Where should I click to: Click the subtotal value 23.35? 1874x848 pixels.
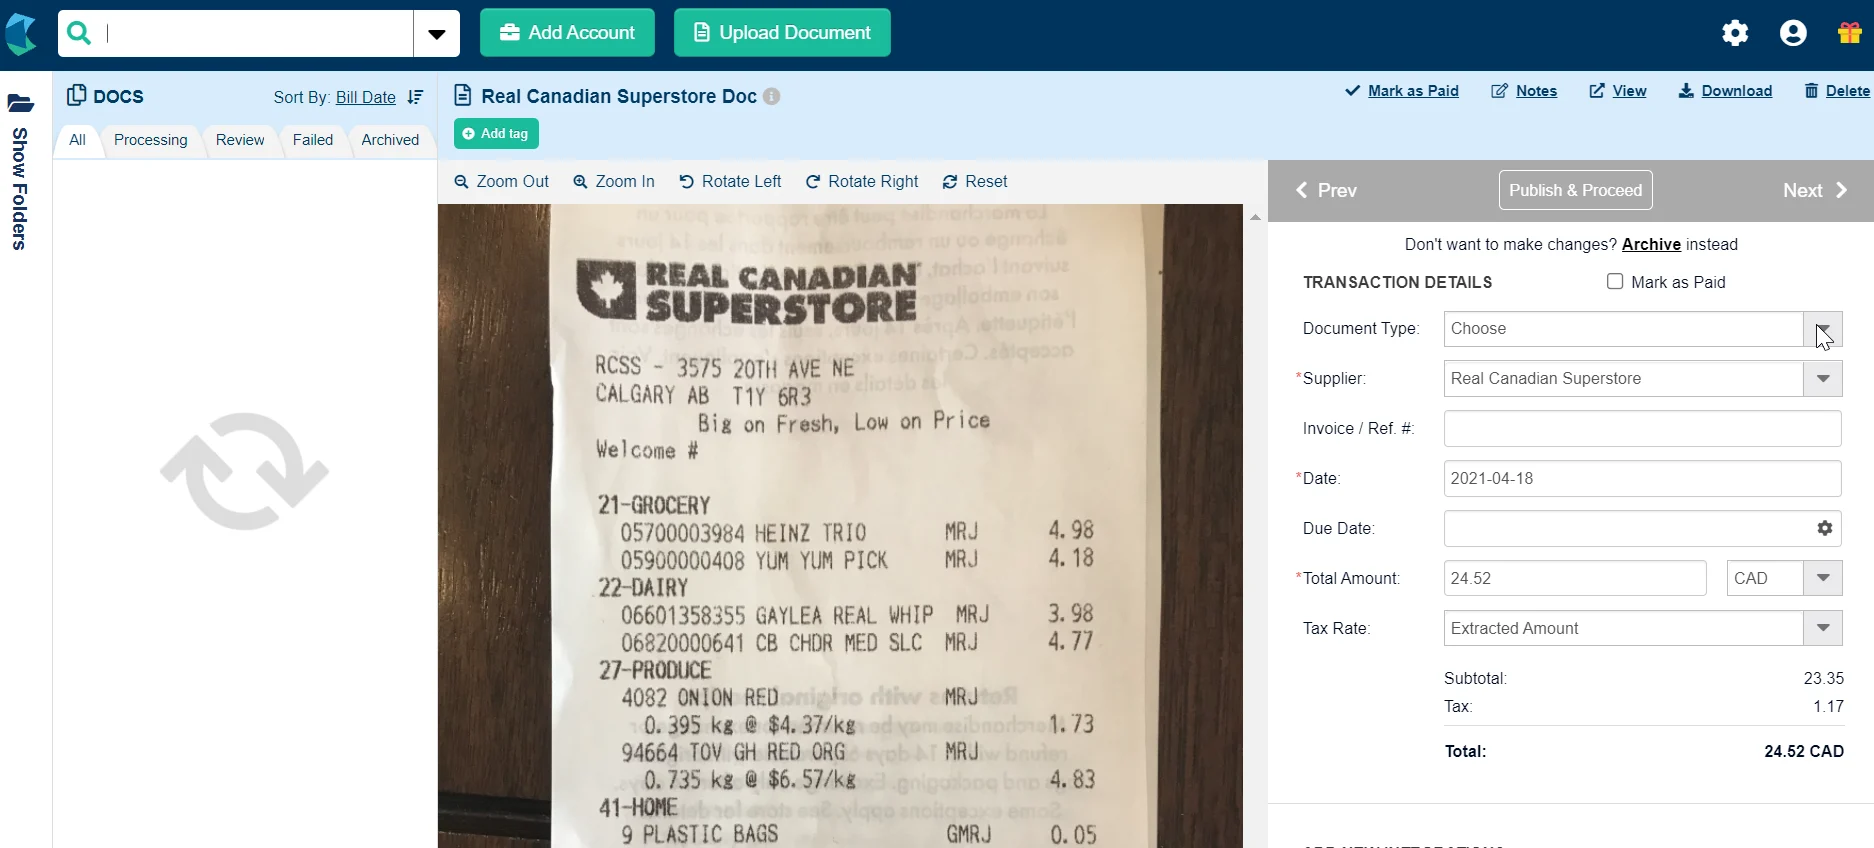[1824, 678]
